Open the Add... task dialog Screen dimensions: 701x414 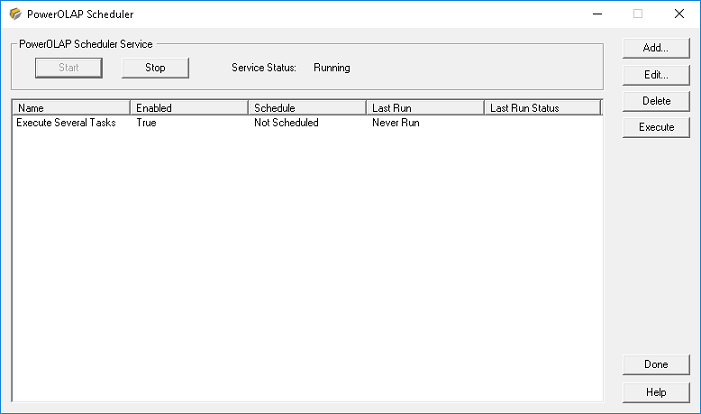(x=655, y=48)
